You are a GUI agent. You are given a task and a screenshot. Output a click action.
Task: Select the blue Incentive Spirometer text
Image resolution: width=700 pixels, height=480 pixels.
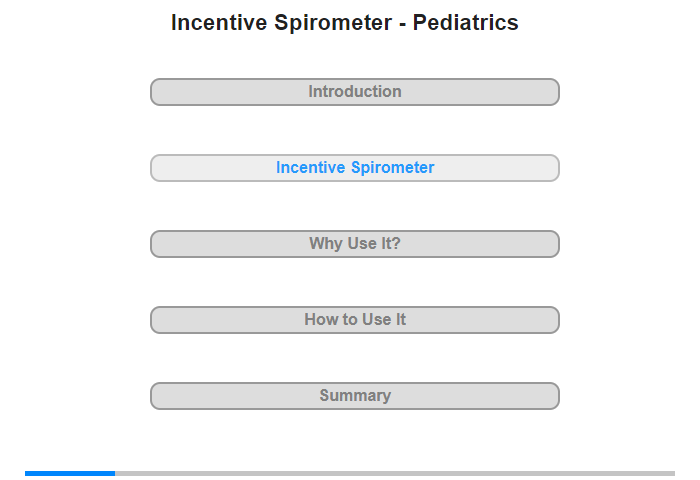point(355,167)
